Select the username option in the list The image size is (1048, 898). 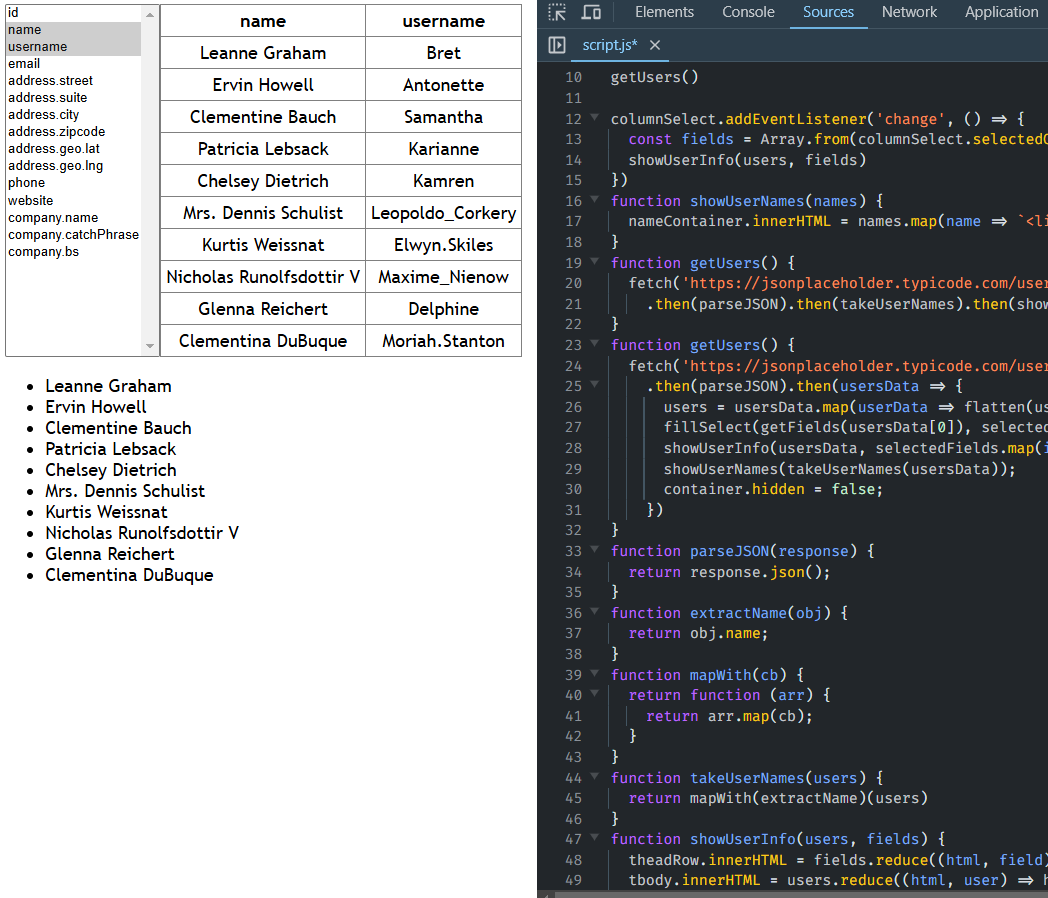74,47
